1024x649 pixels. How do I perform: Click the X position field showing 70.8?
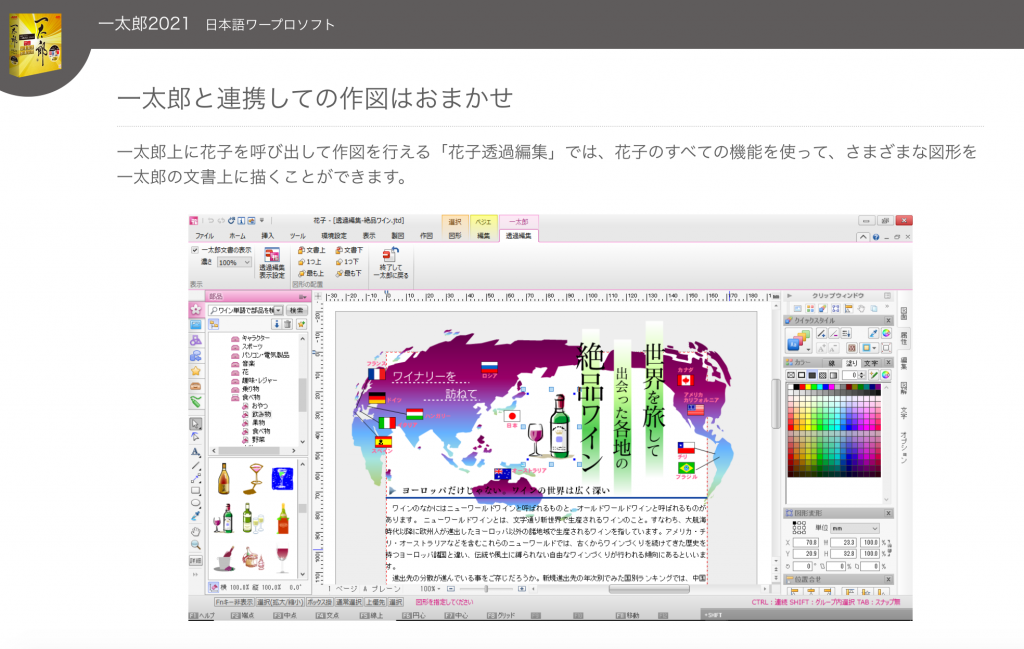pyautogui.click(x=807, y=543)
